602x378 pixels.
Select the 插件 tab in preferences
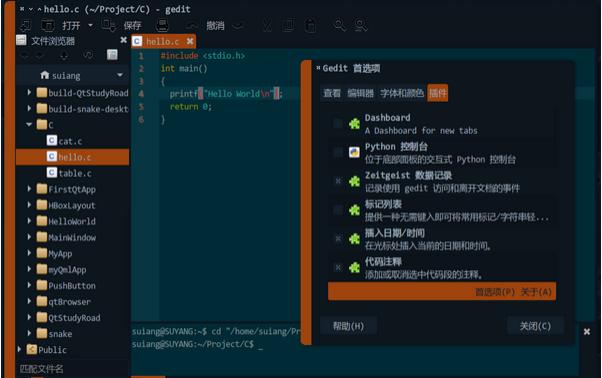[x=438, y=93]
